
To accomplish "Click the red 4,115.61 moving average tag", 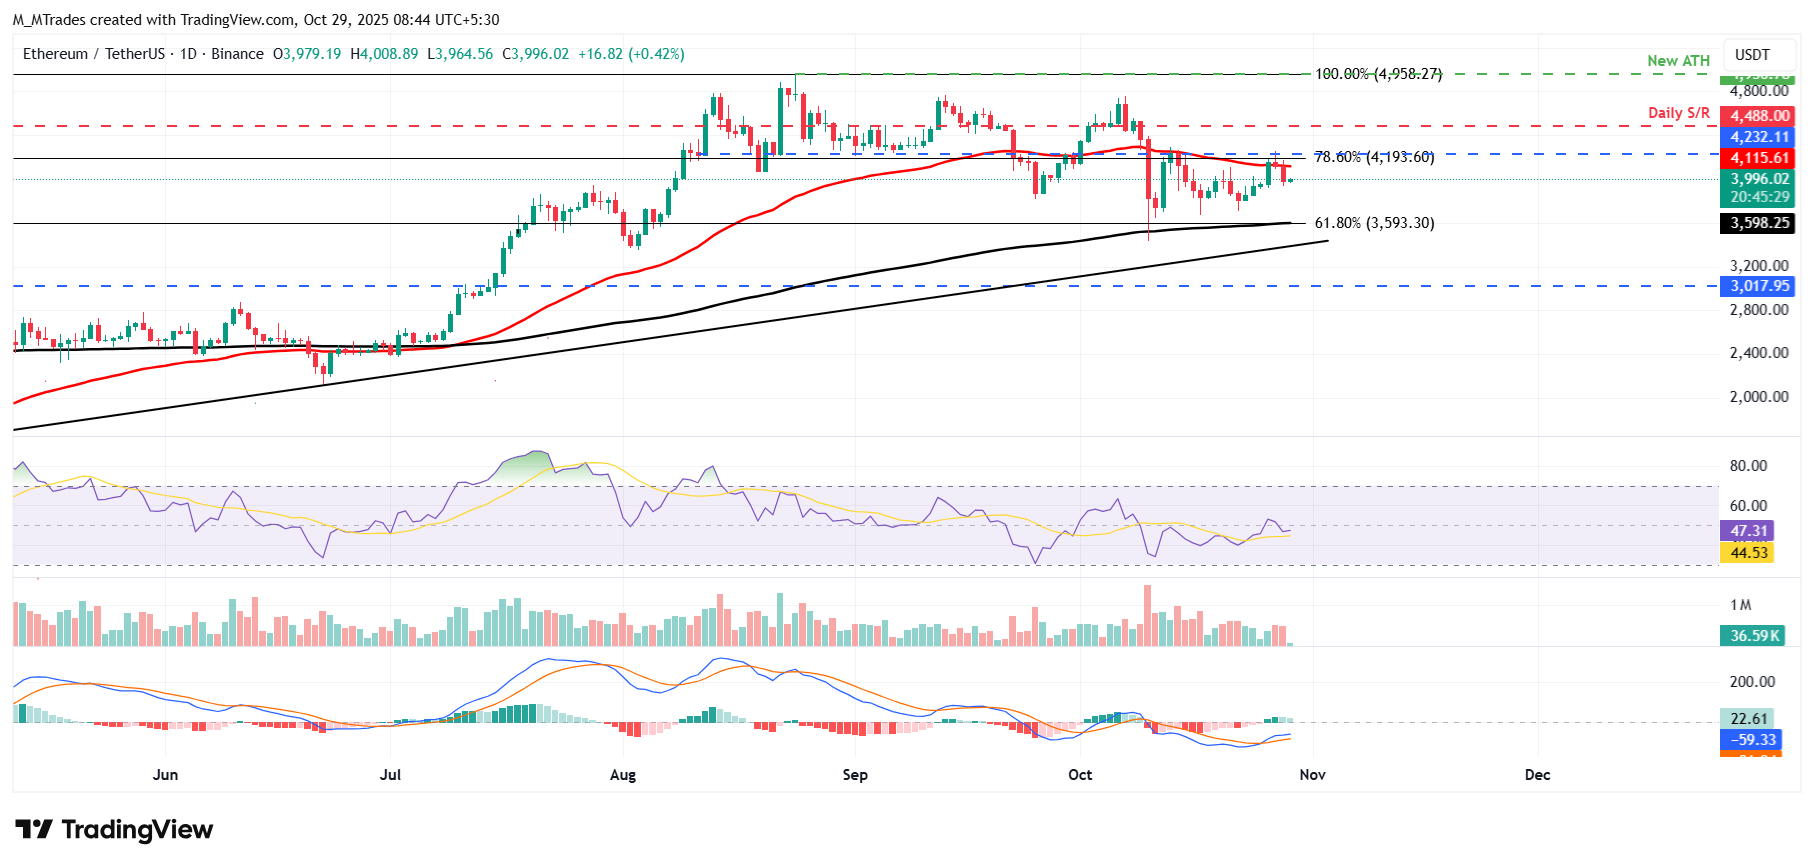I will pyautogui.click(x=1759, y=158).
